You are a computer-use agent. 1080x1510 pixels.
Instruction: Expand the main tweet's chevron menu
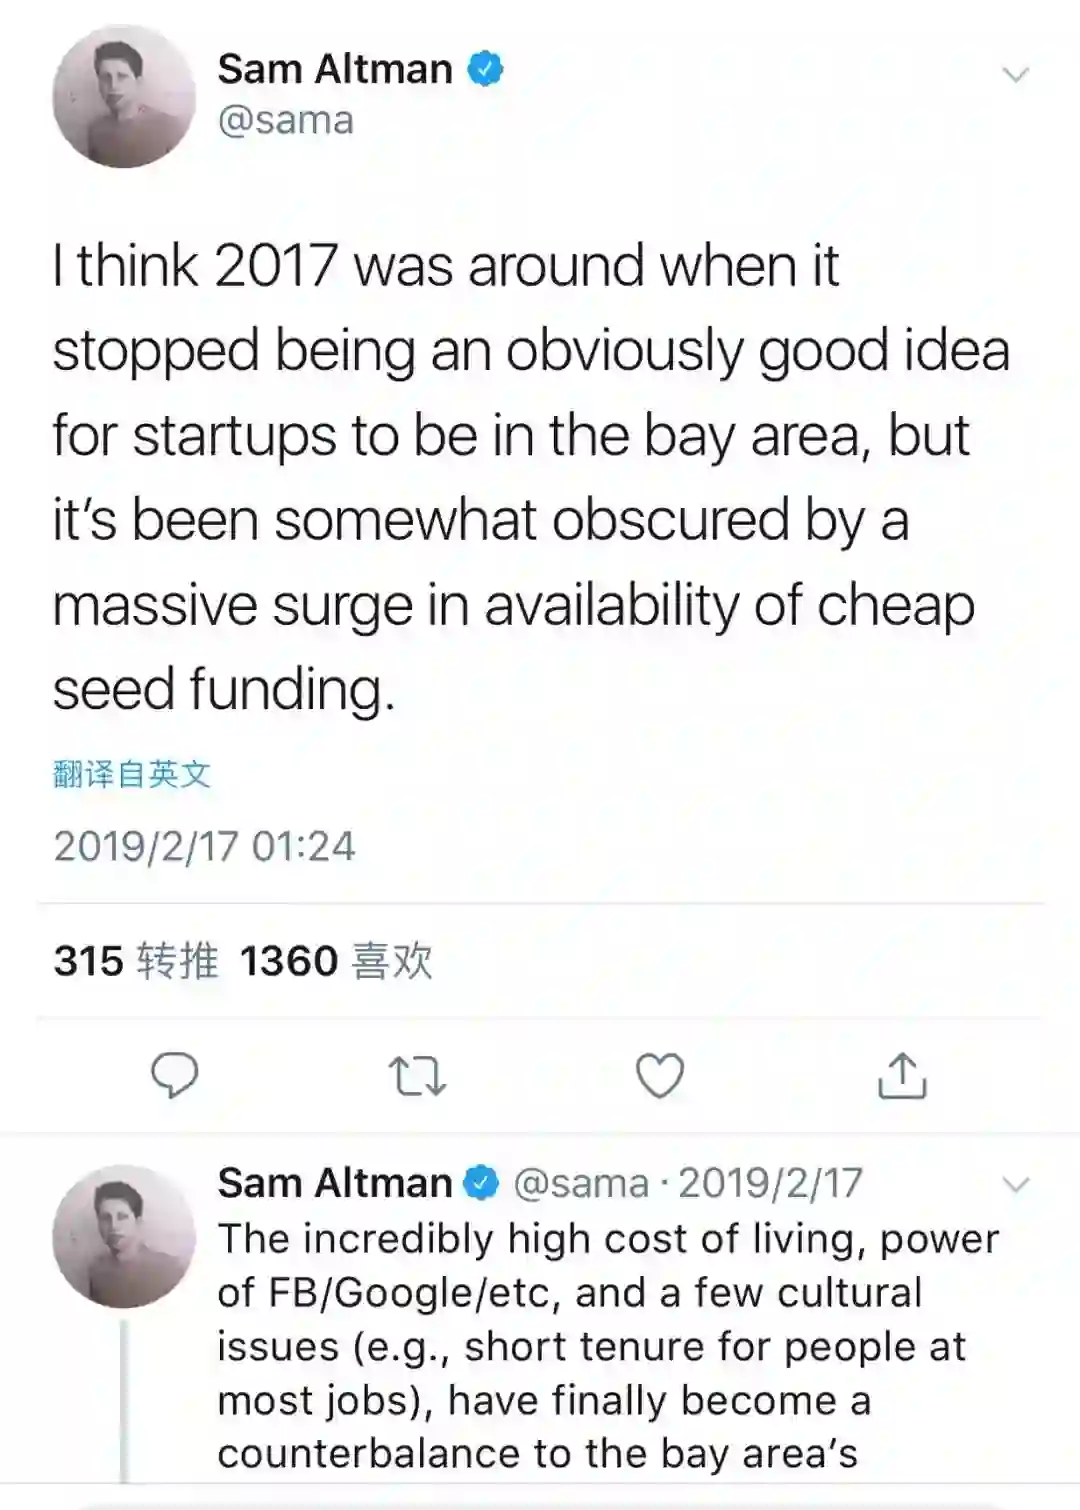tap(1015, 75)
